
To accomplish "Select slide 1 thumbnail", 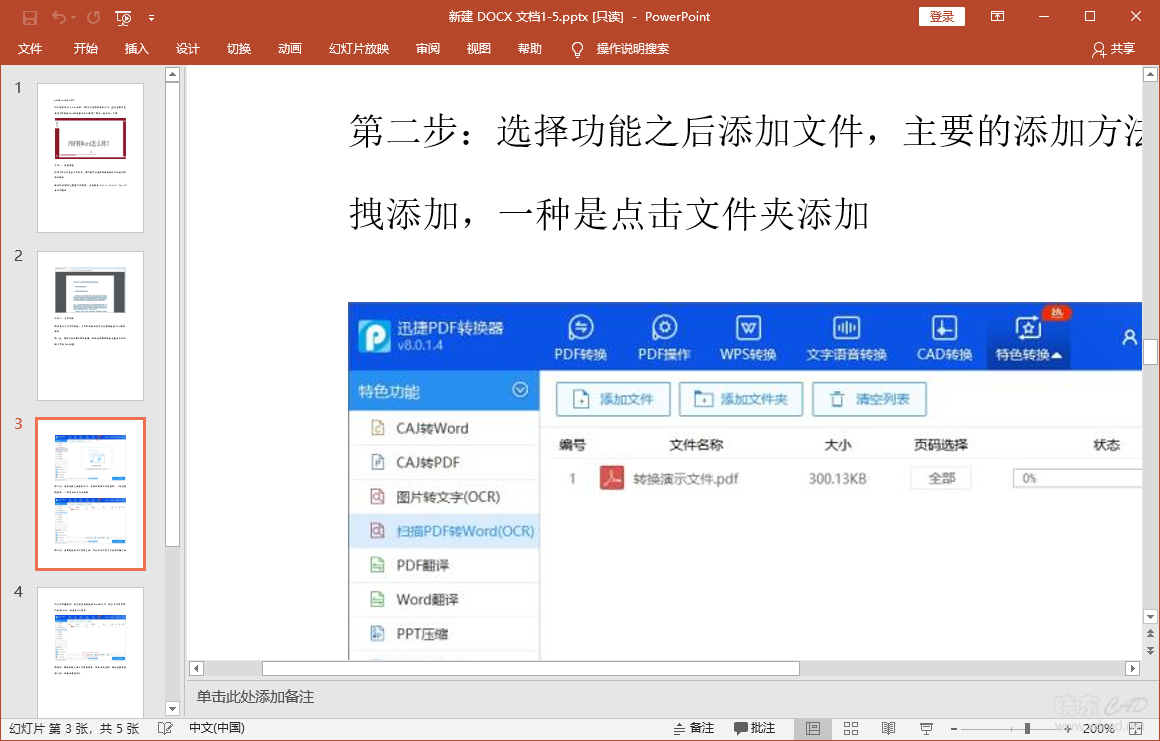I will [90, 158].
